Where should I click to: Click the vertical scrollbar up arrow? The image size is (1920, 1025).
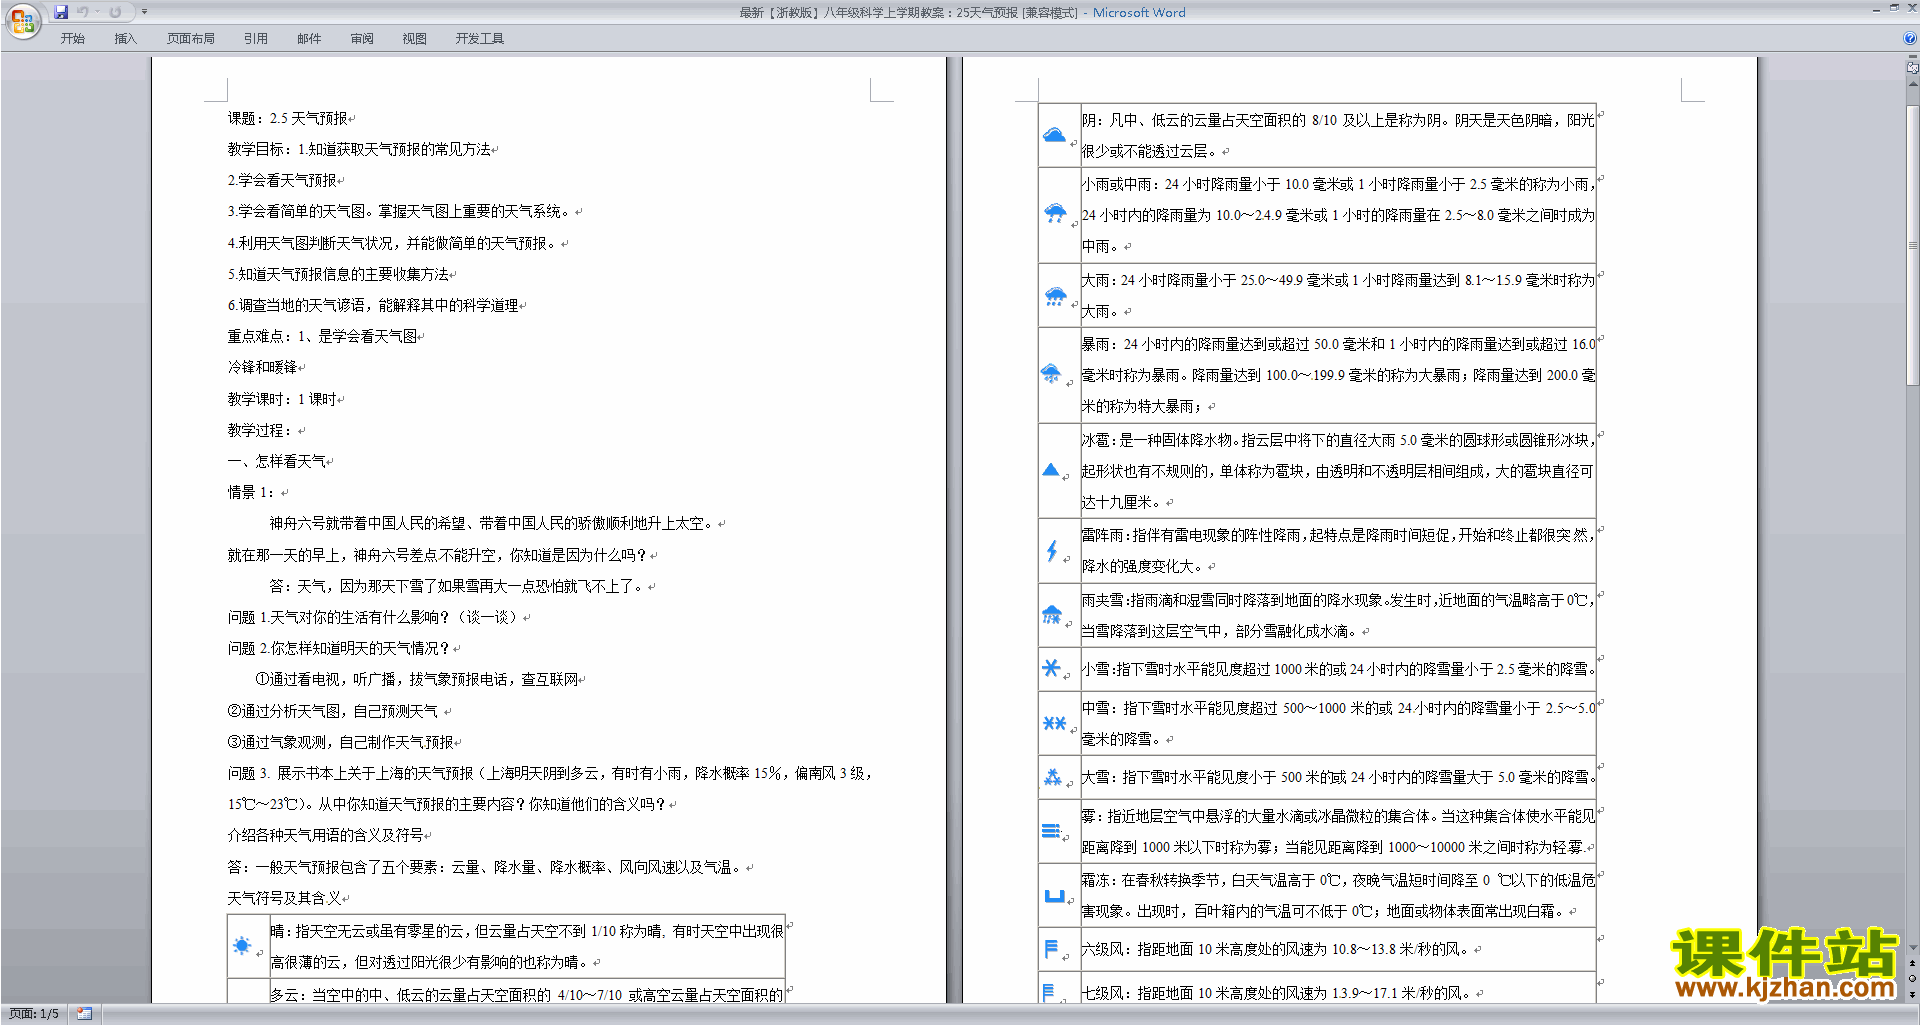point(1913,84)
